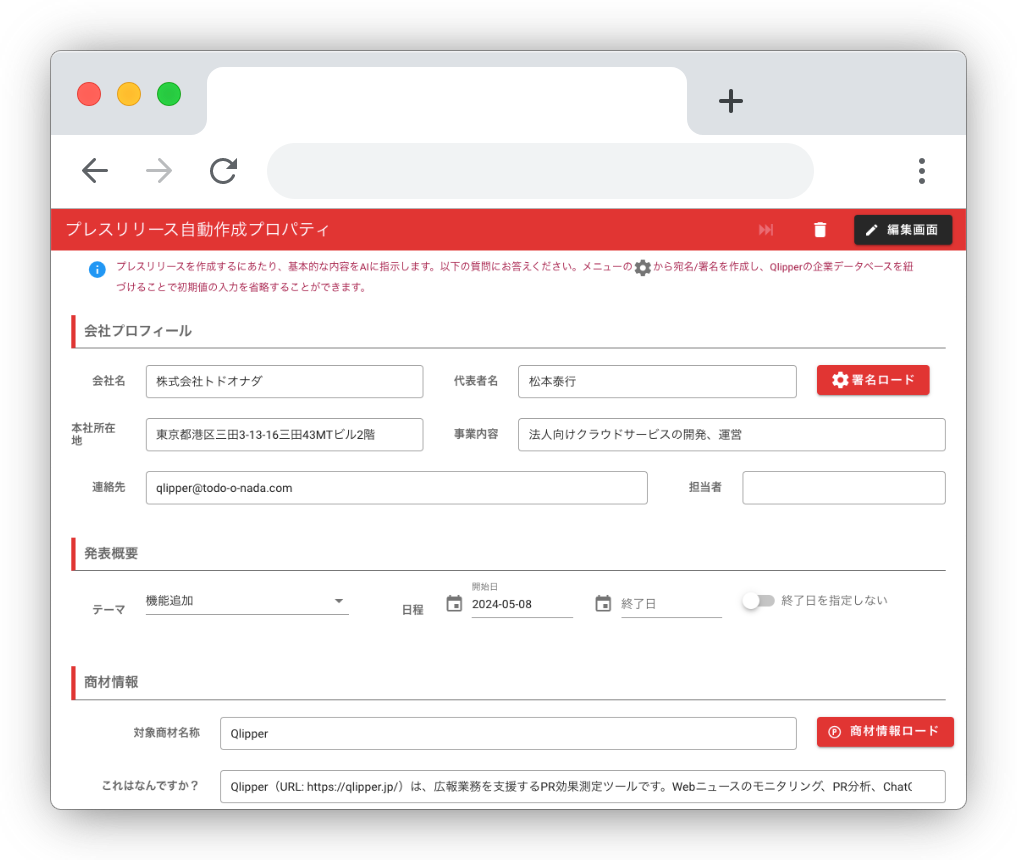Click the 会社名 input field
The height and width of the screenshot is (860, 1017).
(x=284, y=381)
